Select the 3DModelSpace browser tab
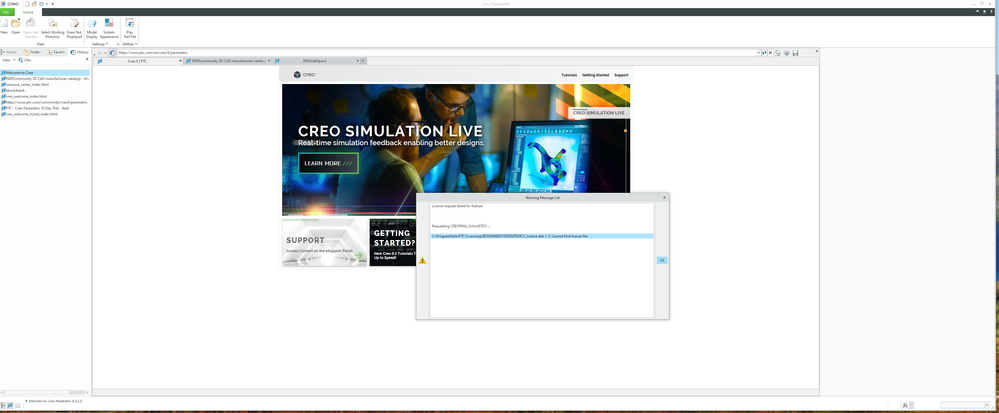The image size is (999, 413). 315,61
